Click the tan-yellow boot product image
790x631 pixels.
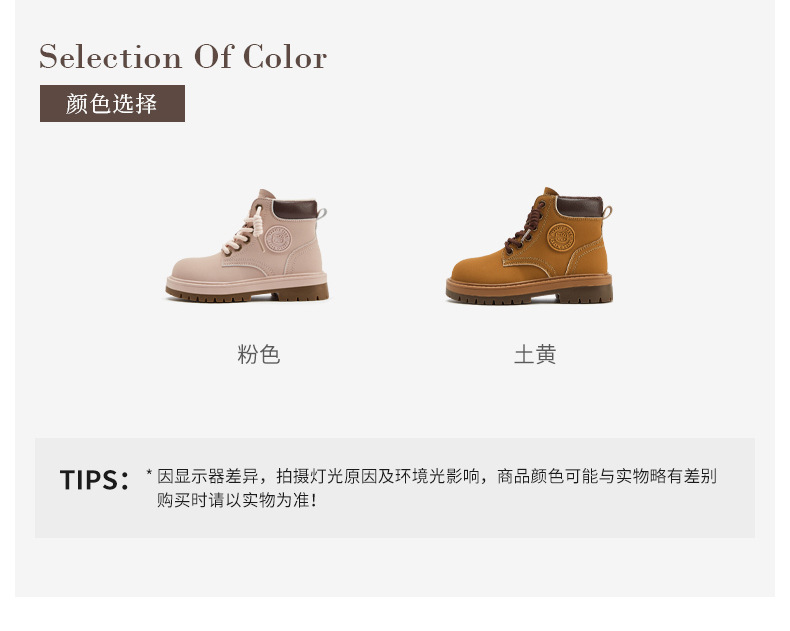pos(530,246)
